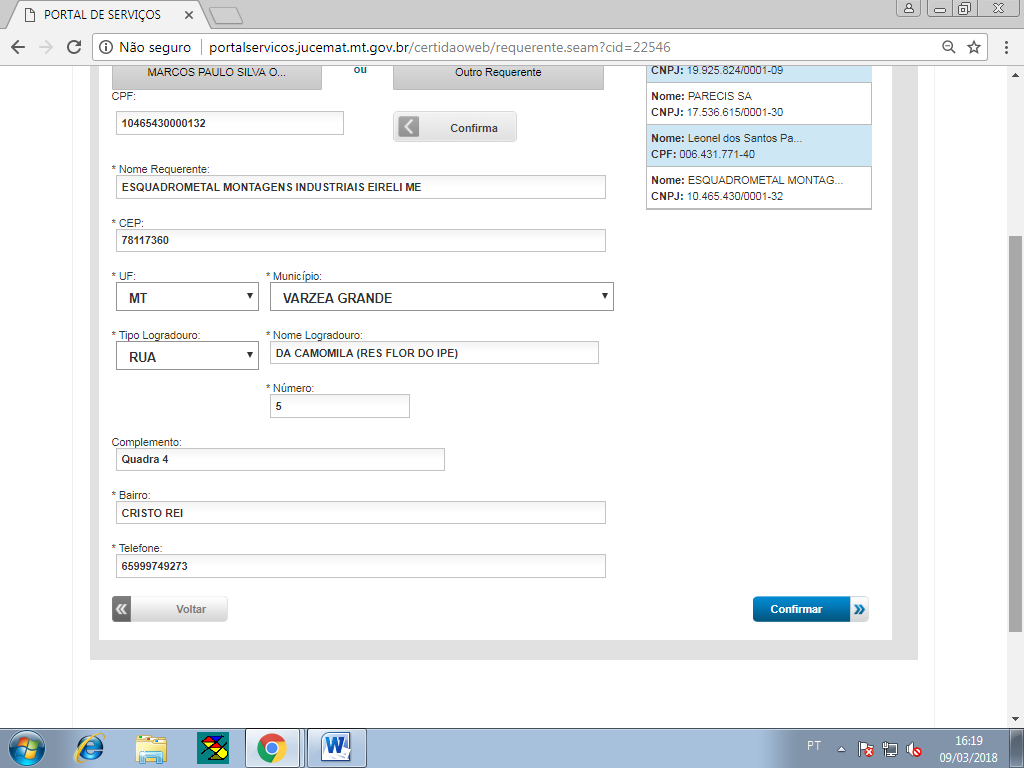
Task: Switch to Microsoft Word on the taskbar
Action: (336, 748)
